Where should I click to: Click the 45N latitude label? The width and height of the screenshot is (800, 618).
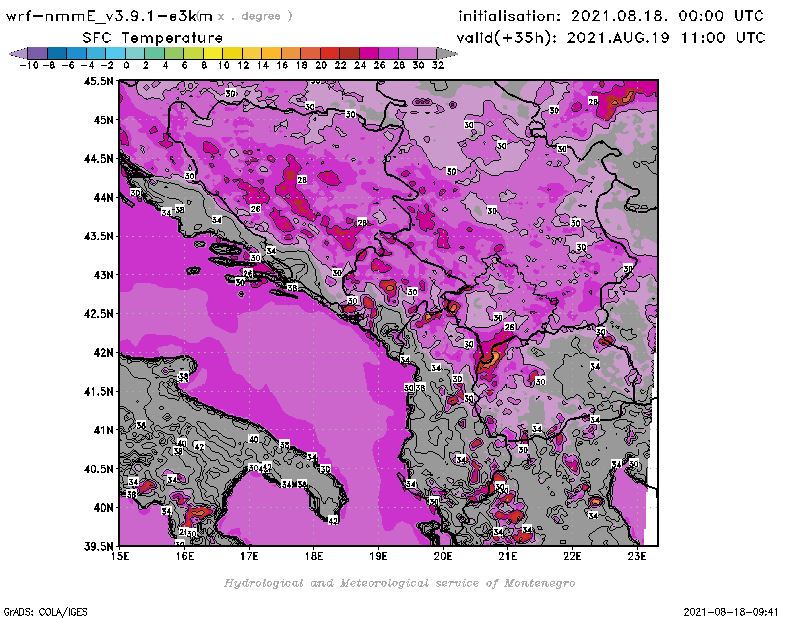103,120
